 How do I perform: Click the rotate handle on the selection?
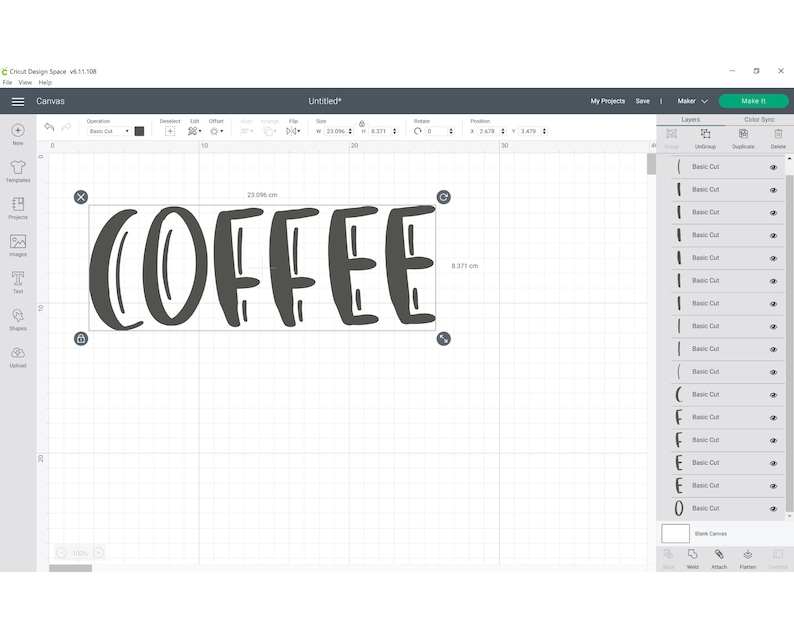[x=444, y=197]
